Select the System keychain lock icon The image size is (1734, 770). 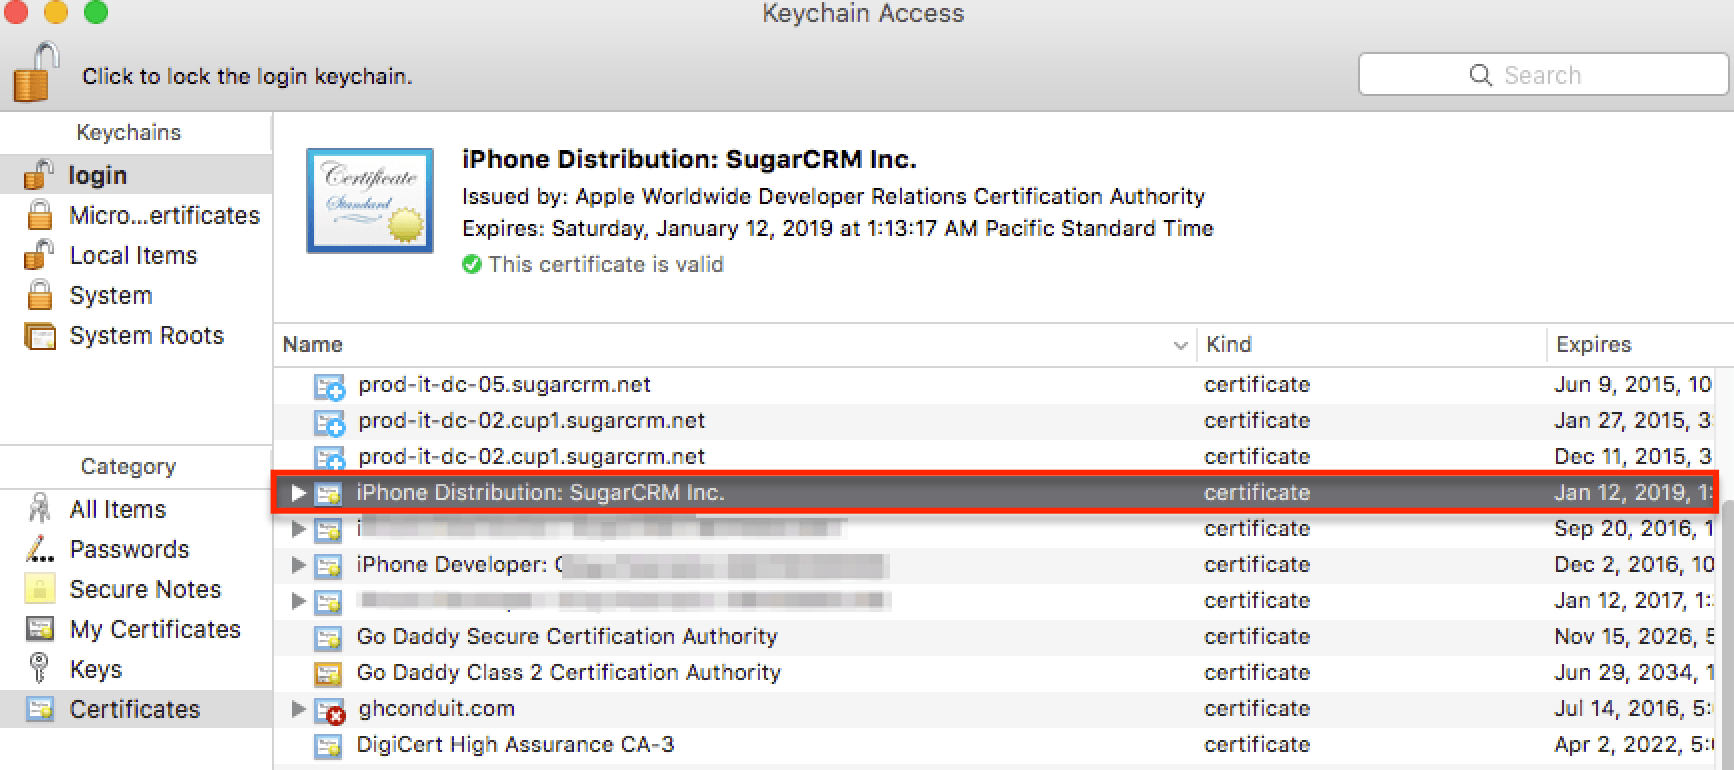40,295
